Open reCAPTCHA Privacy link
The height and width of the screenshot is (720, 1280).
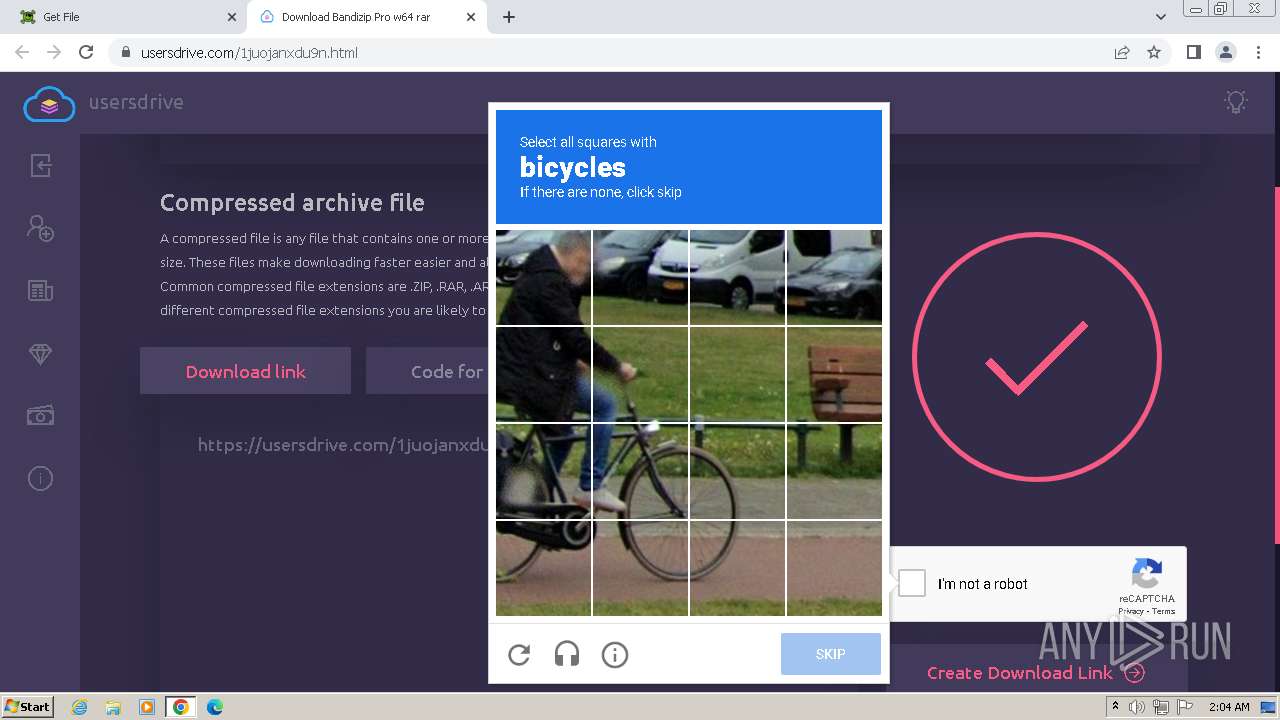pos(1130,611)
